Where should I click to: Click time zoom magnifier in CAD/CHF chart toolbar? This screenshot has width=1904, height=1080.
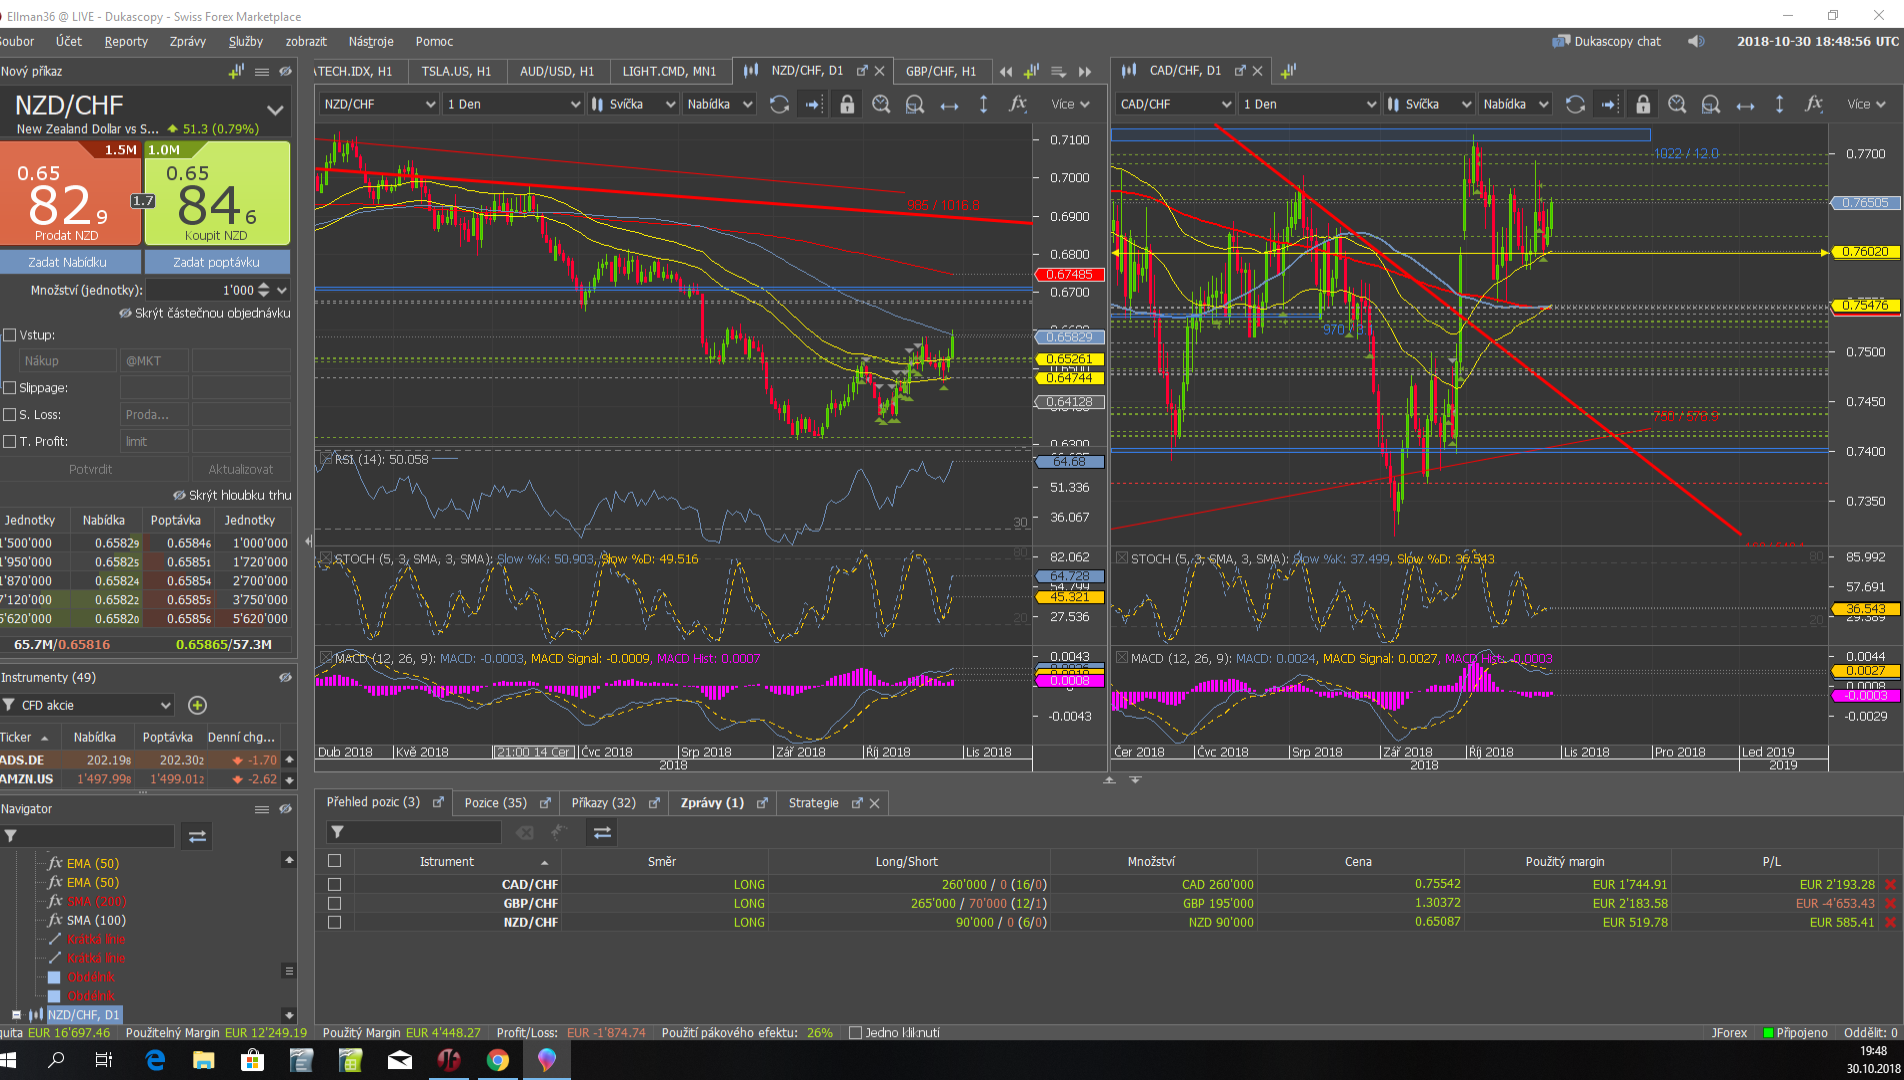[x=1677, y=104]
